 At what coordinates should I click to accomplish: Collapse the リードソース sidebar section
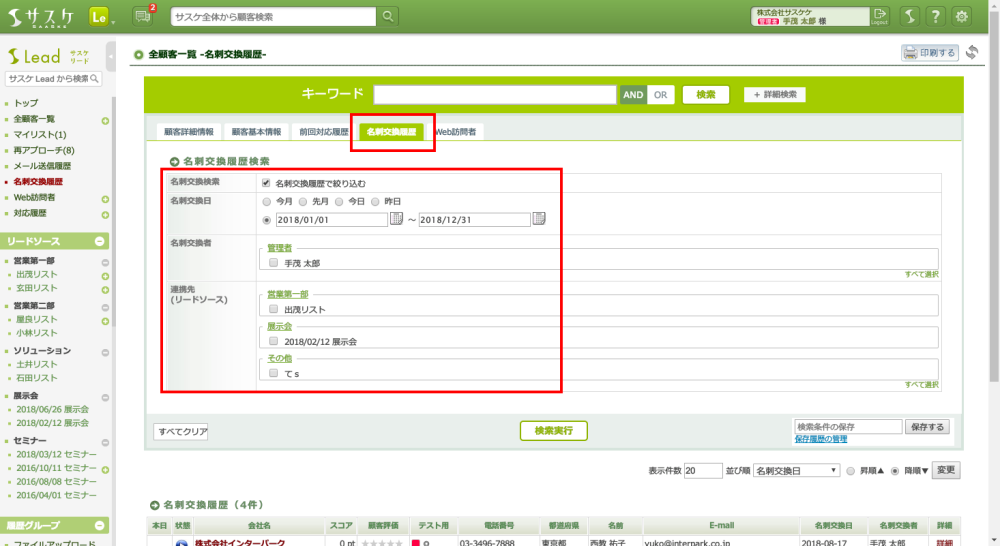pyautogui.click(x=100, y=242)
